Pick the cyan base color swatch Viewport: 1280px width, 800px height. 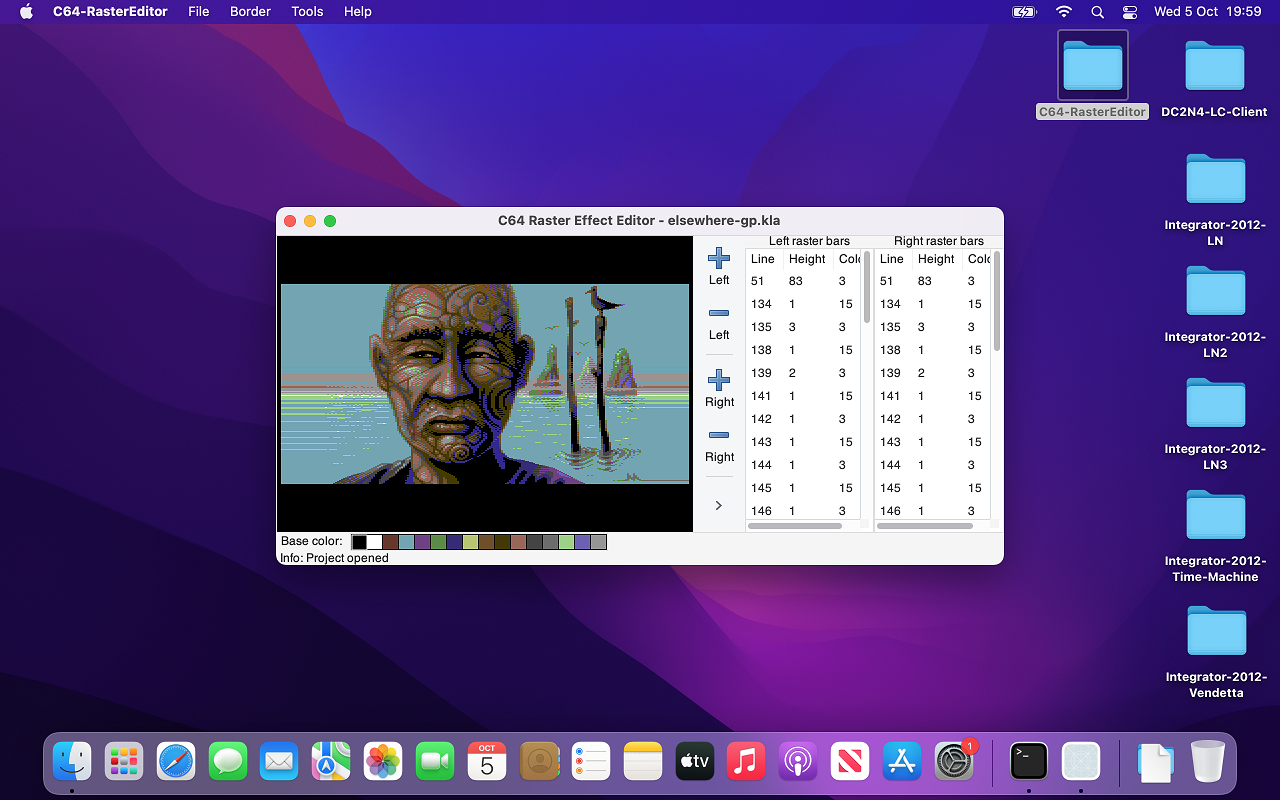(x=407, y=542)
